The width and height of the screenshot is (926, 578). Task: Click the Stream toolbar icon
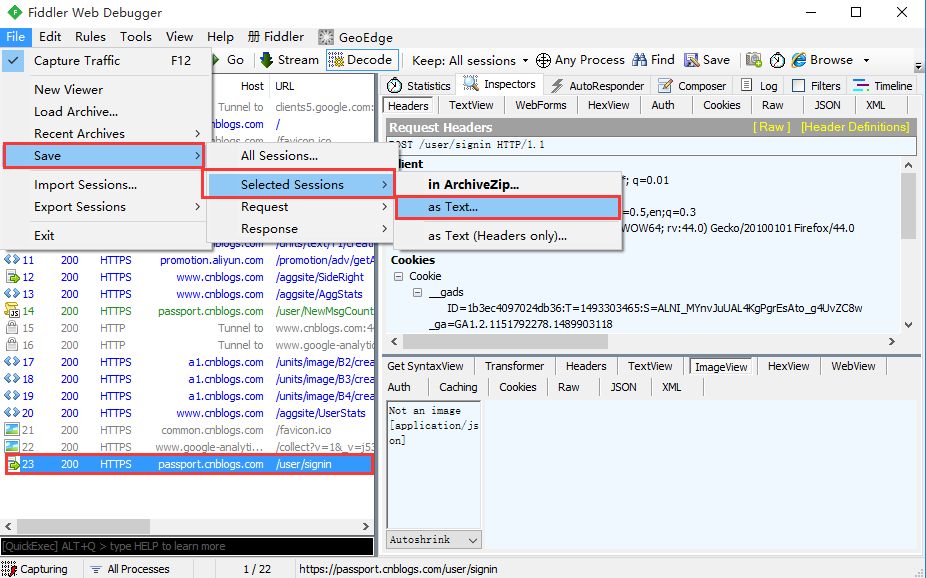(x=267, y=60)
